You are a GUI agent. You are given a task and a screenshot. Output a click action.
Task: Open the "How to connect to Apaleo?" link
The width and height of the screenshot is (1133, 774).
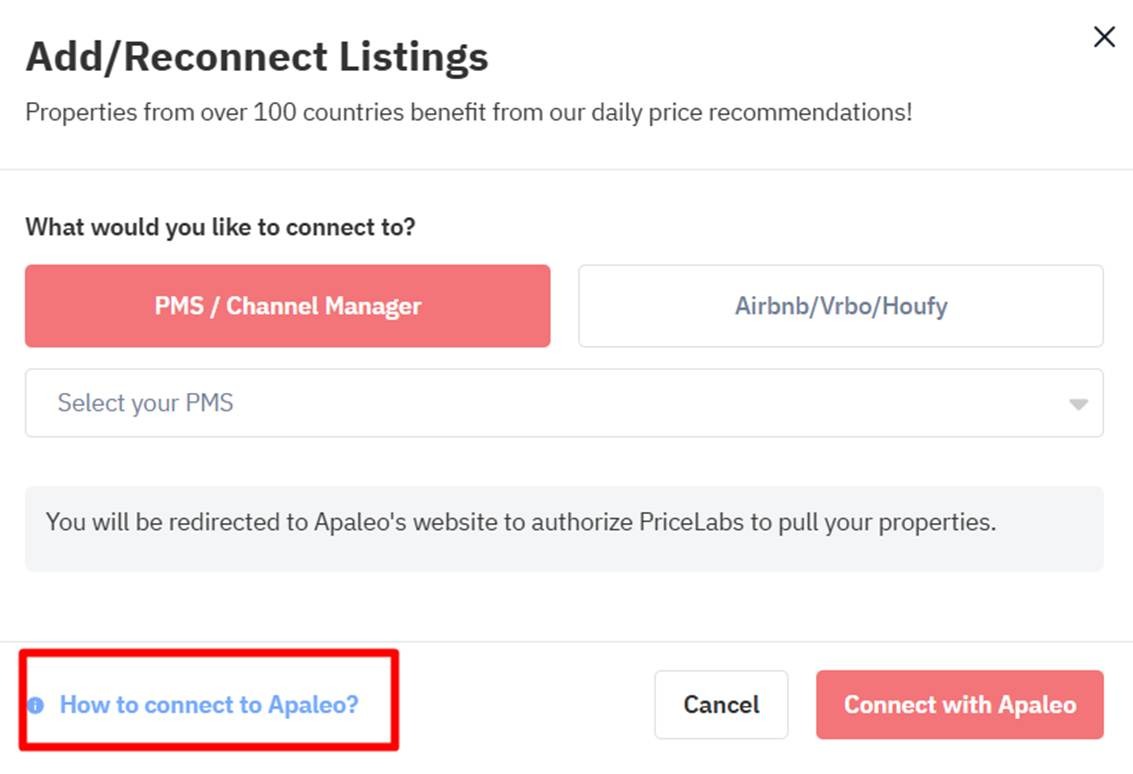208,705
